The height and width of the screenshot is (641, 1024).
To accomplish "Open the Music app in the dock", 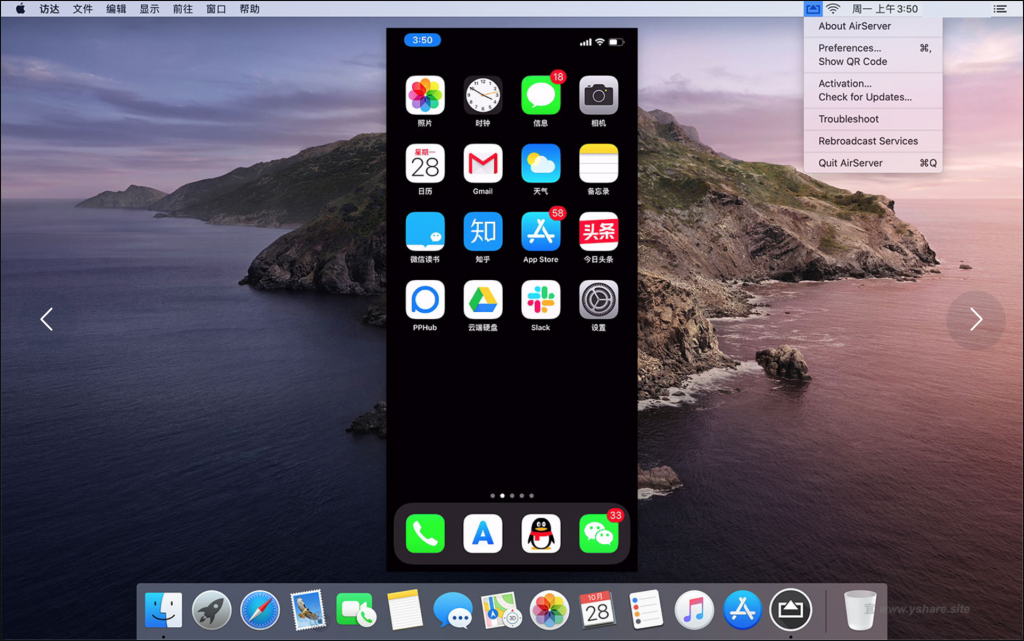I will click(x=694, y=610).
